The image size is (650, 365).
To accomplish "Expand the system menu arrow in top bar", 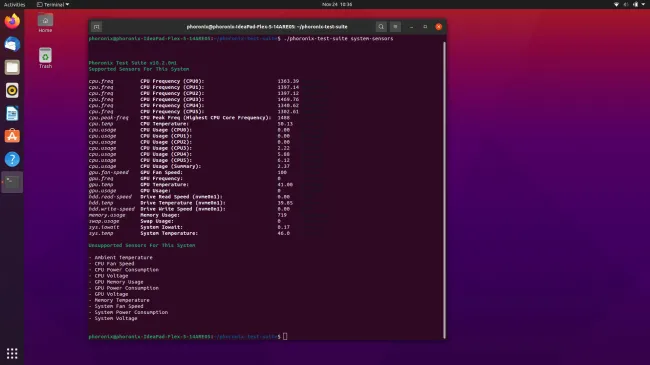I will [643, 5].
